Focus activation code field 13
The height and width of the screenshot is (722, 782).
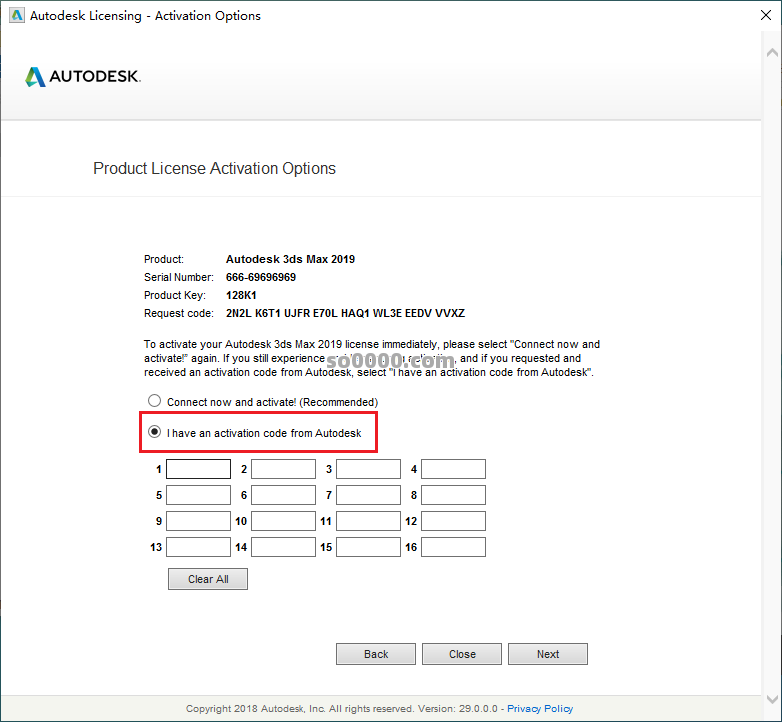pos(198,547)
